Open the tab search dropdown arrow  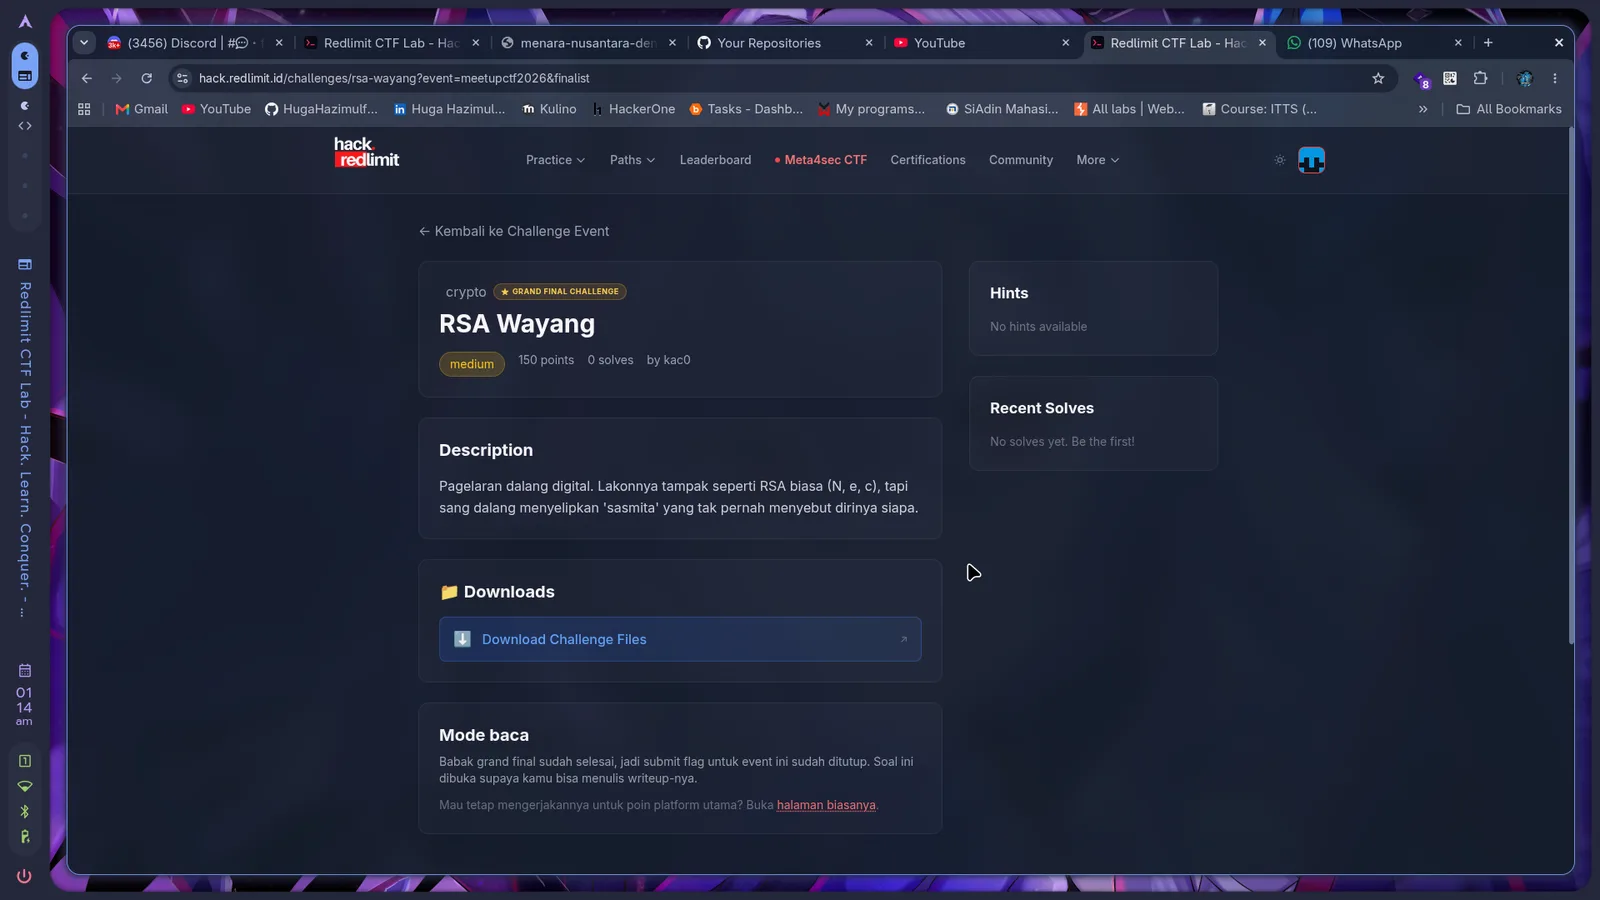click(84, 43)
